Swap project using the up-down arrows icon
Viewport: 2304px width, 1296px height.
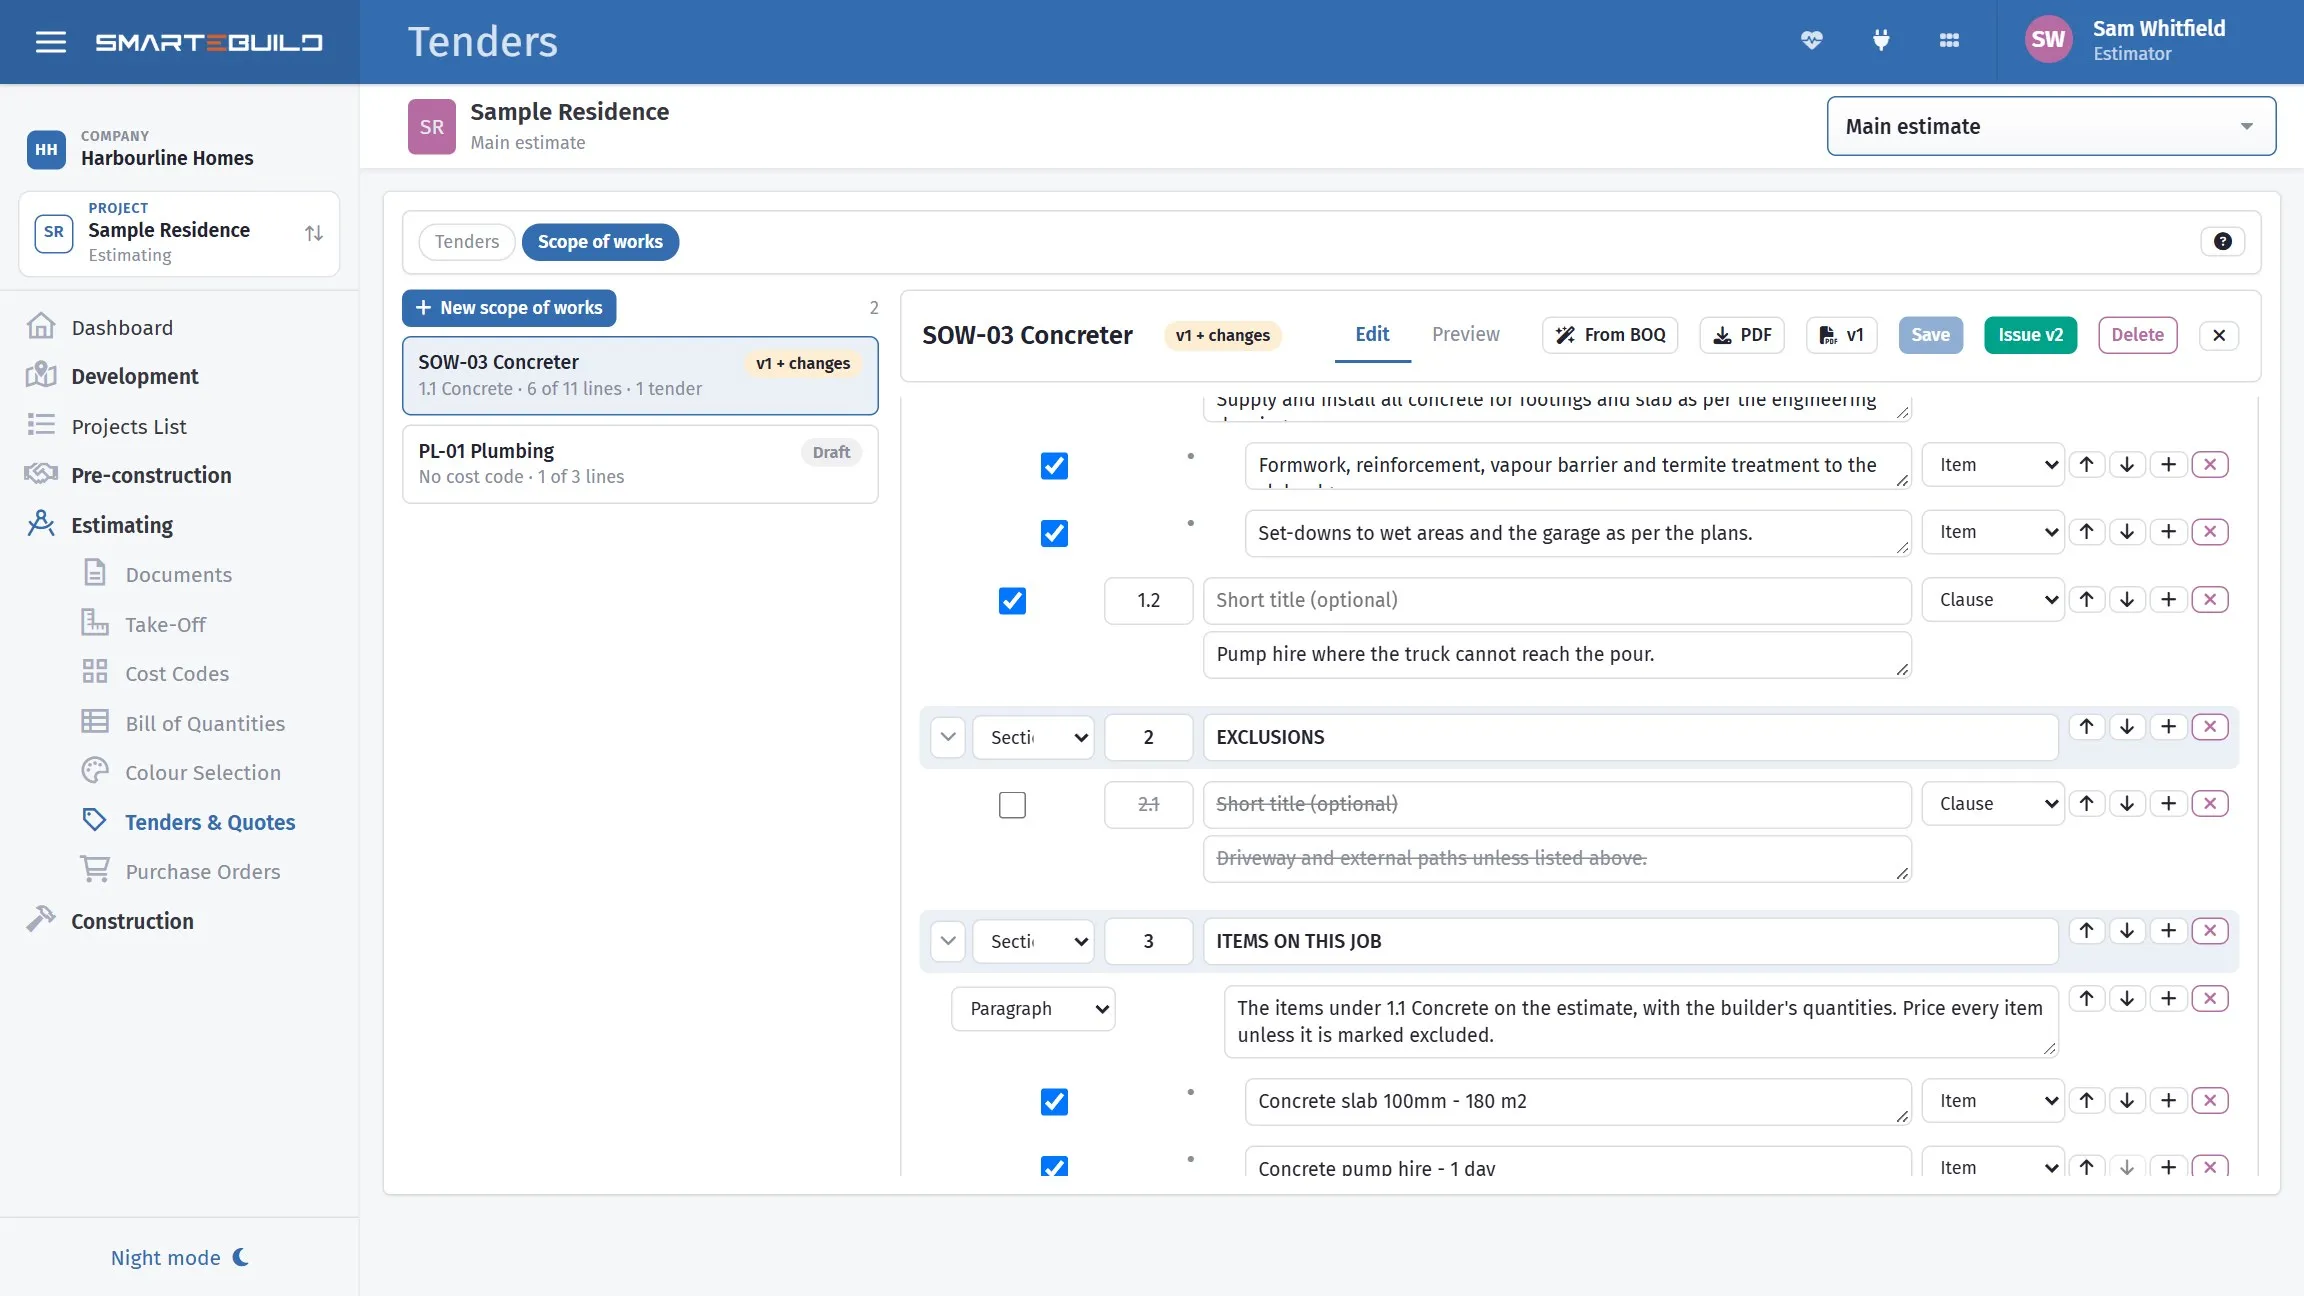pos(313,233)
